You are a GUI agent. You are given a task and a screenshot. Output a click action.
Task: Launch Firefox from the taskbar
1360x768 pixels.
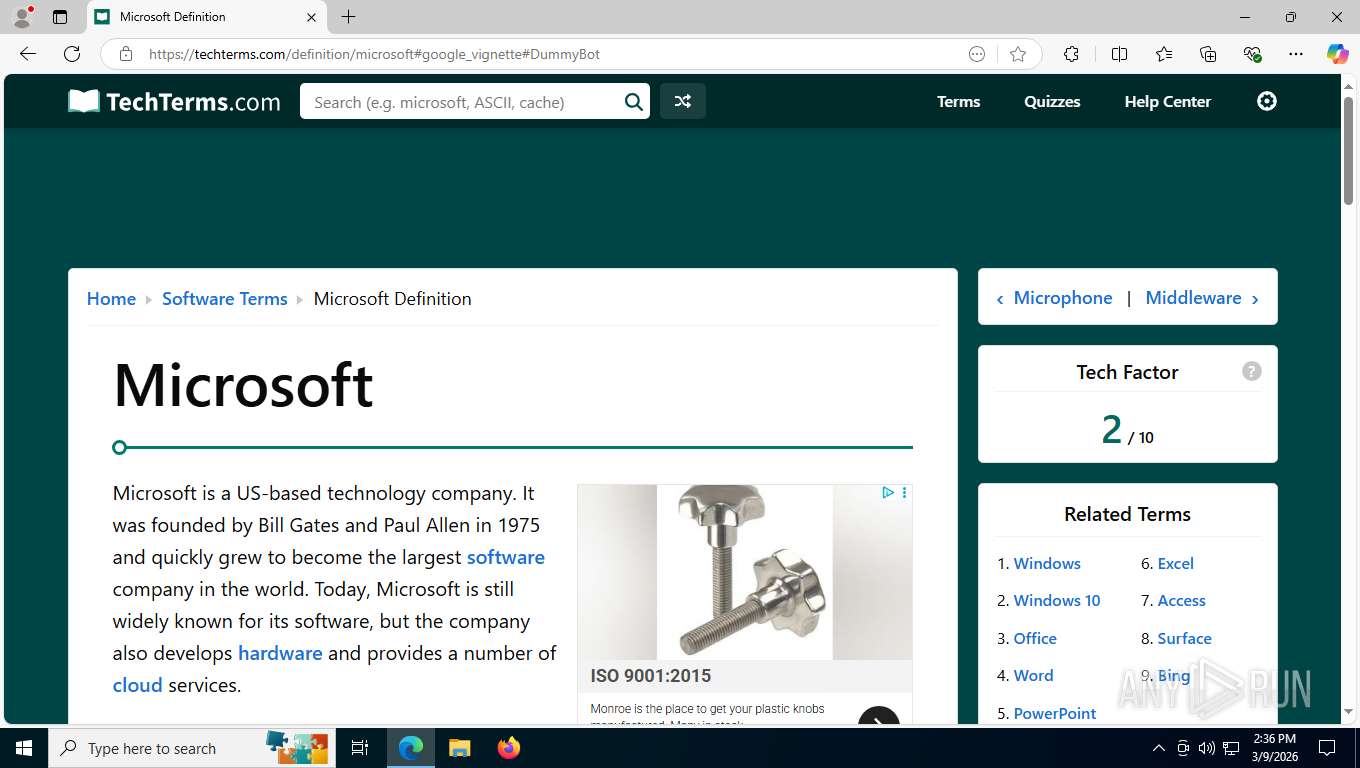coord(509,748)
